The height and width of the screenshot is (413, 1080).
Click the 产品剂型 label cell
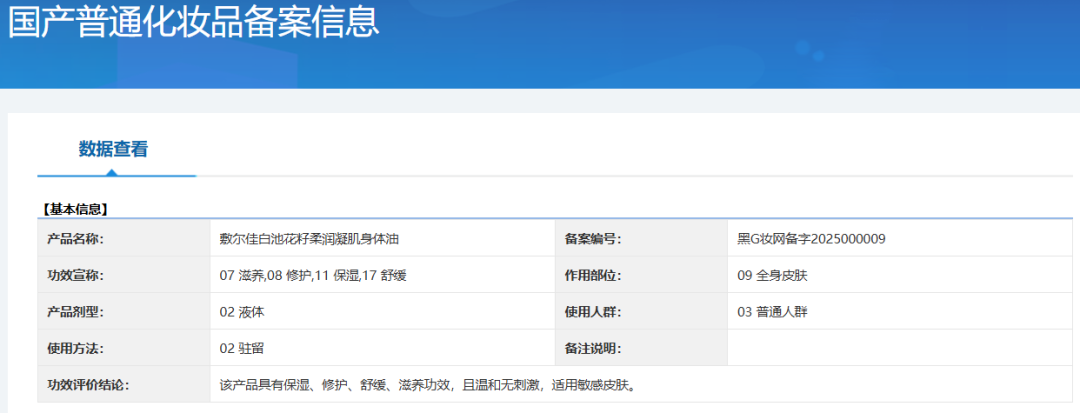point(124,312)
